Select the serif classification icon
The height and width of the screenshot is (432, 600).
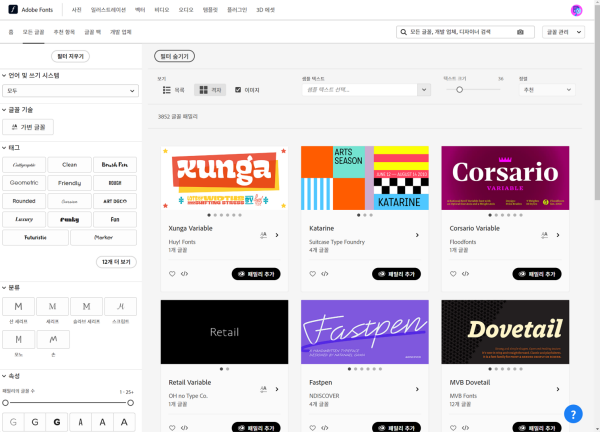click(x=52, y=306)
